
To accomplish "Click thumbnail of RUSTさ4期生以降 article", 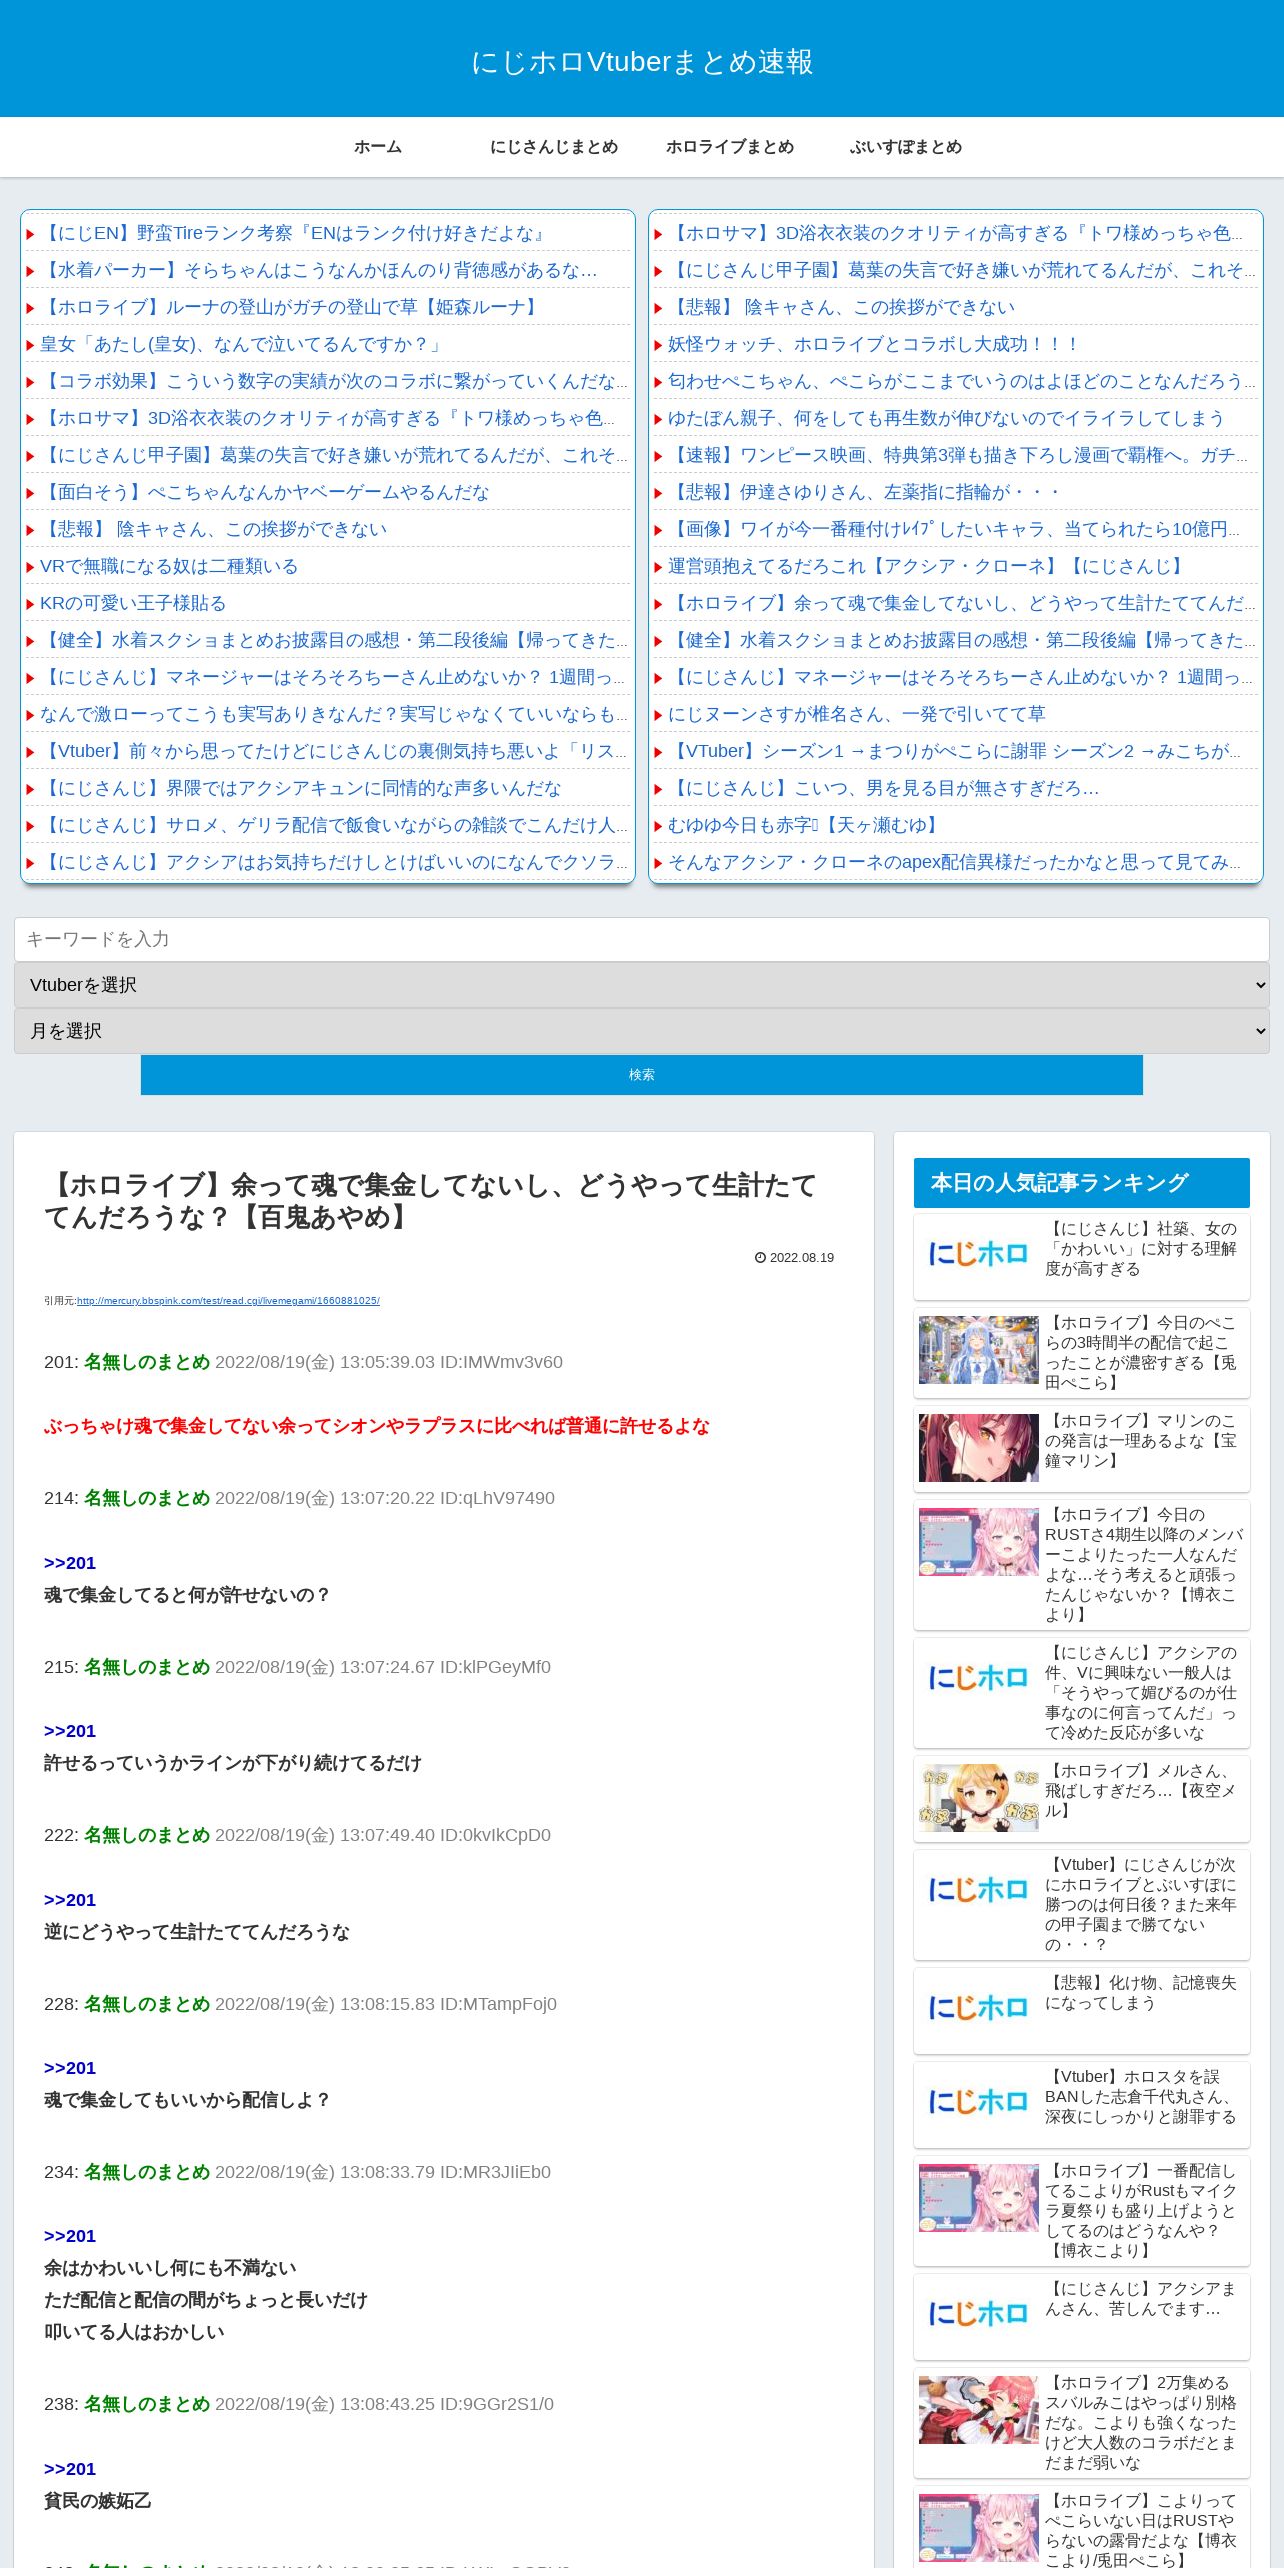I will point(978,1542).
